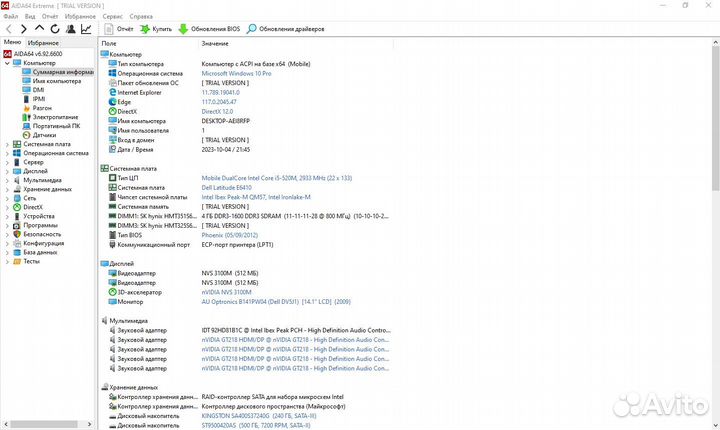Screen dimensions: 720x430
Task: Open the Вид menu
Action: click(30, 16)
